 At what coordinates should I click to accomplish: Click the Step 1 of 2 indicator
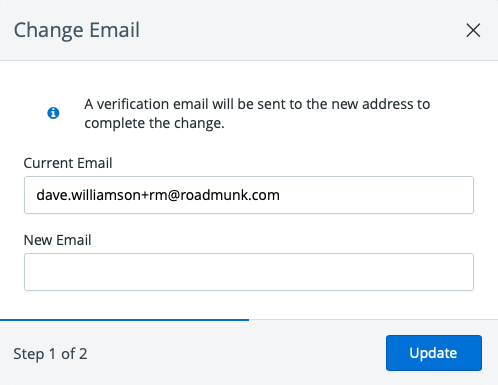pyautogui.click(x=50, y=354)
